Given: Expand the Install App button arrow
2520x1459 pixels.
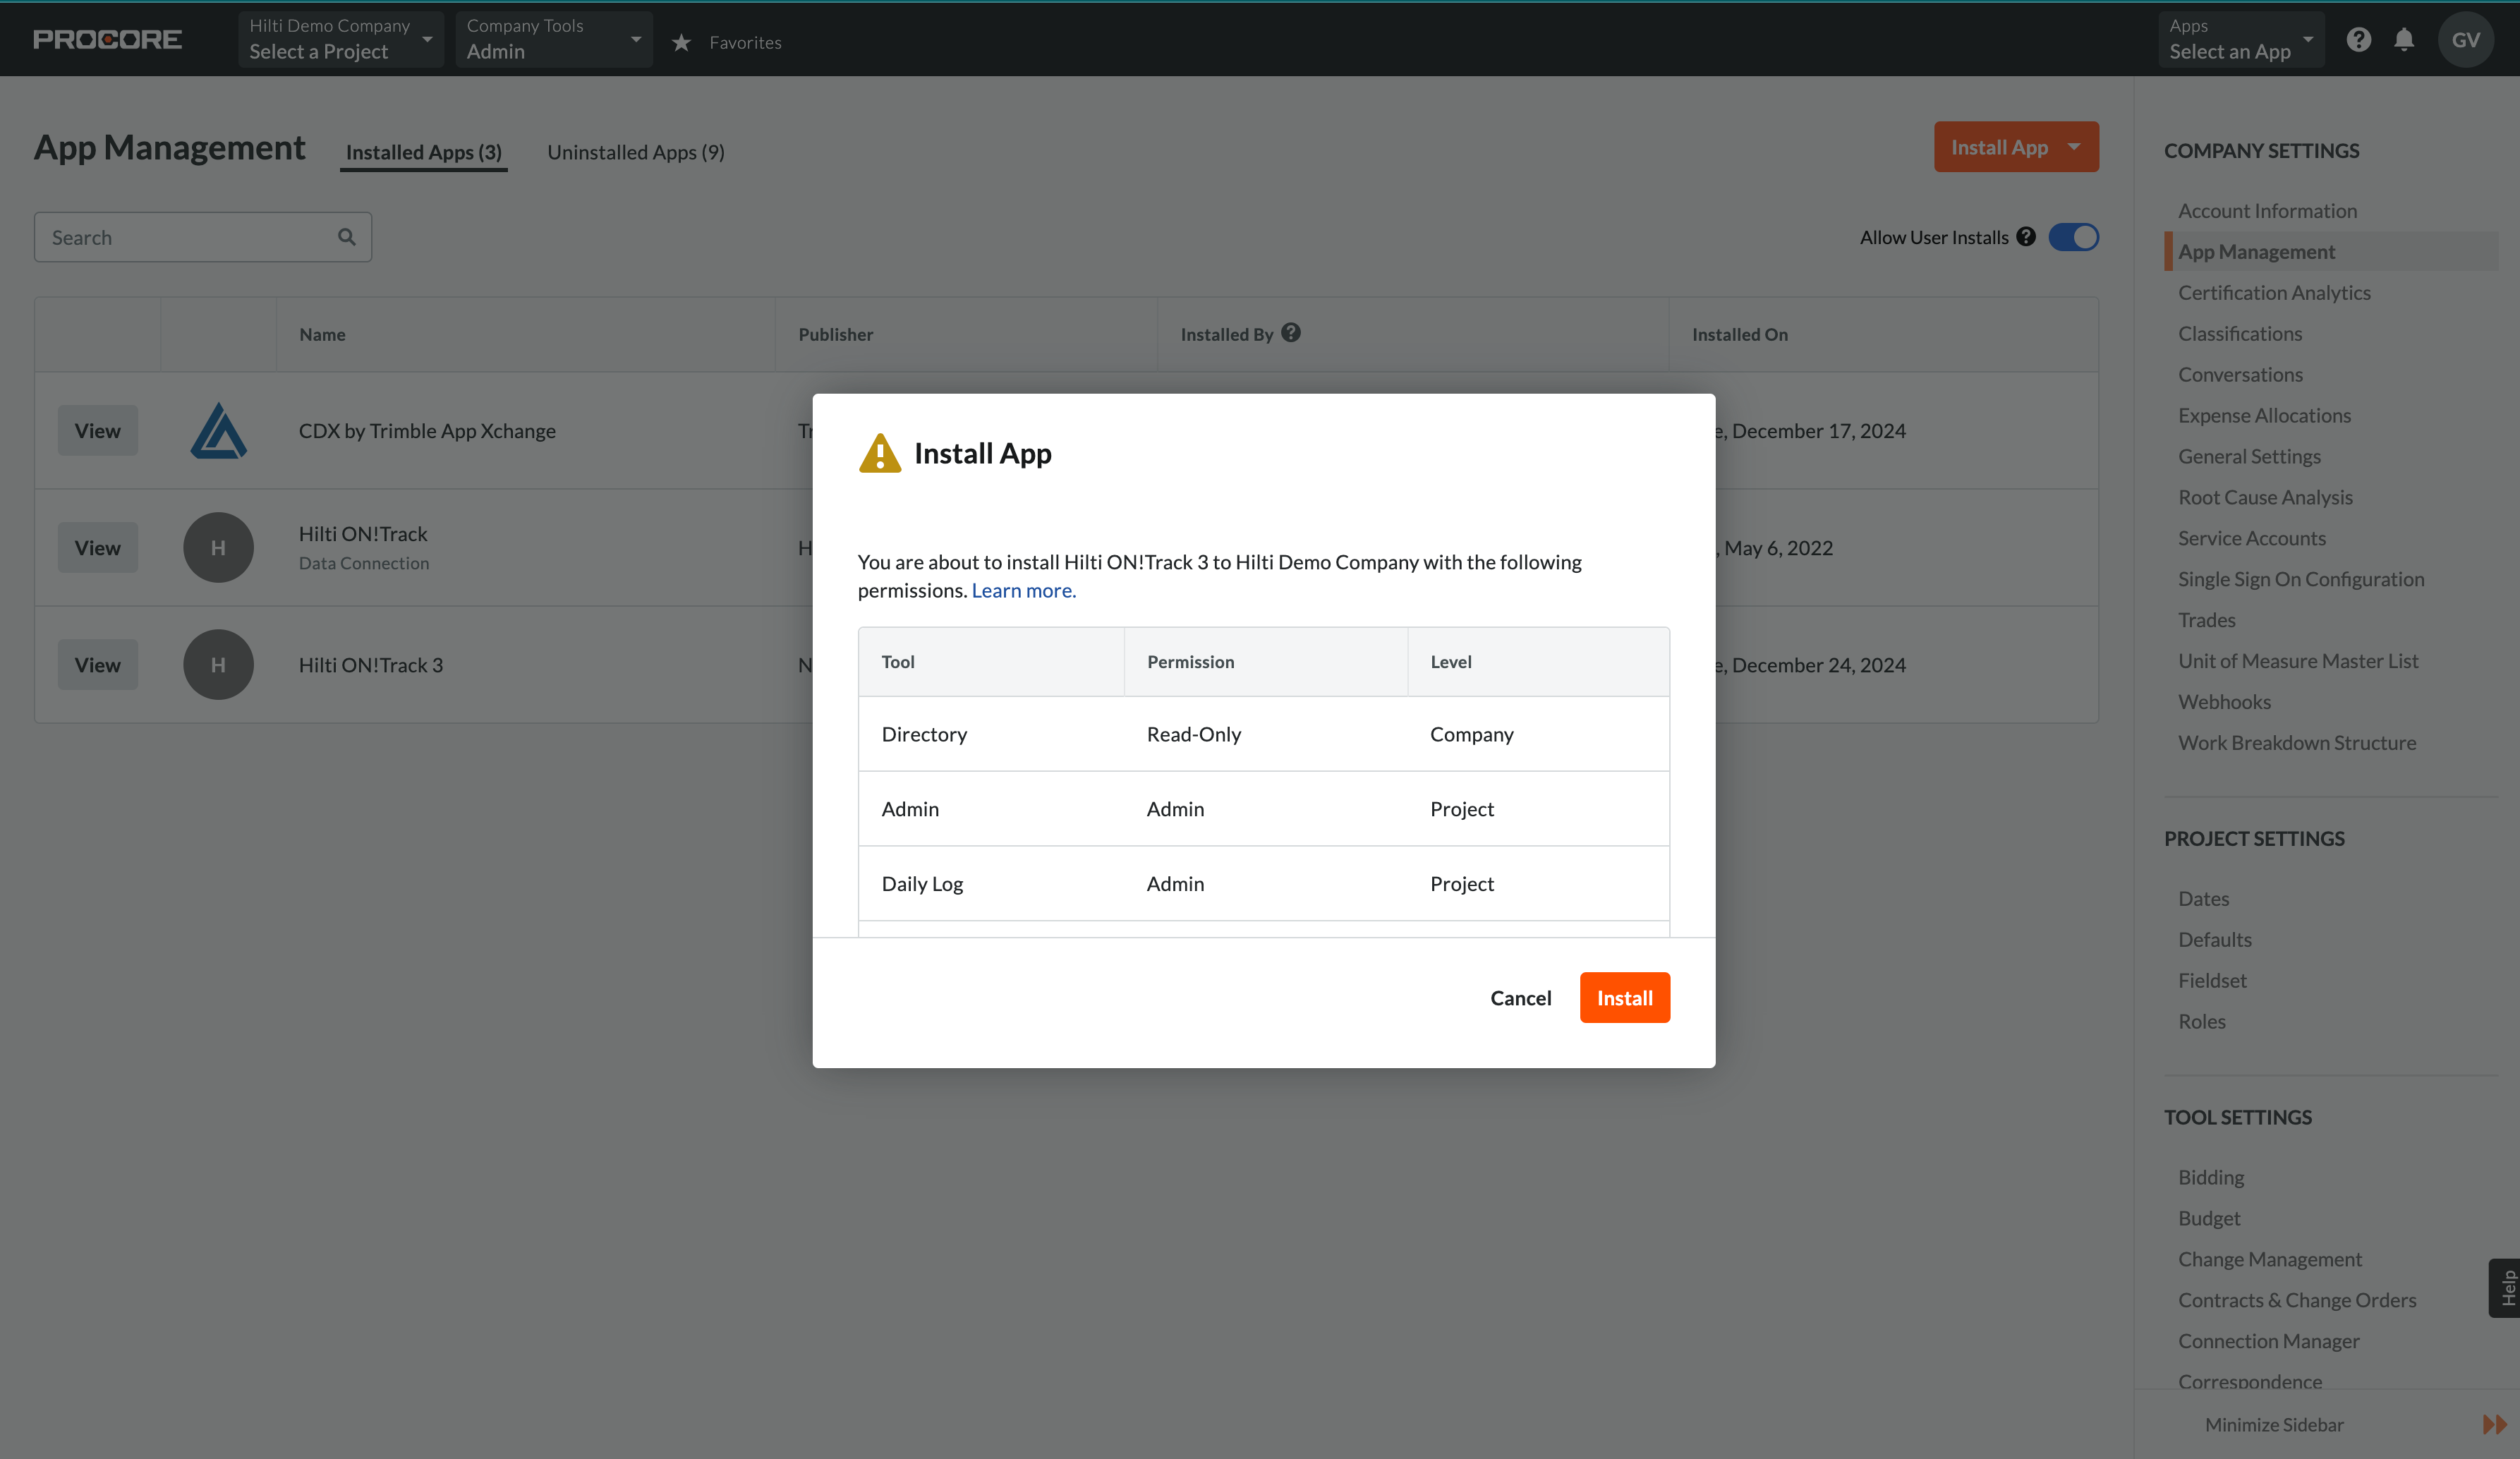Looking at the screenshot, I should (x=2075, y=147).
